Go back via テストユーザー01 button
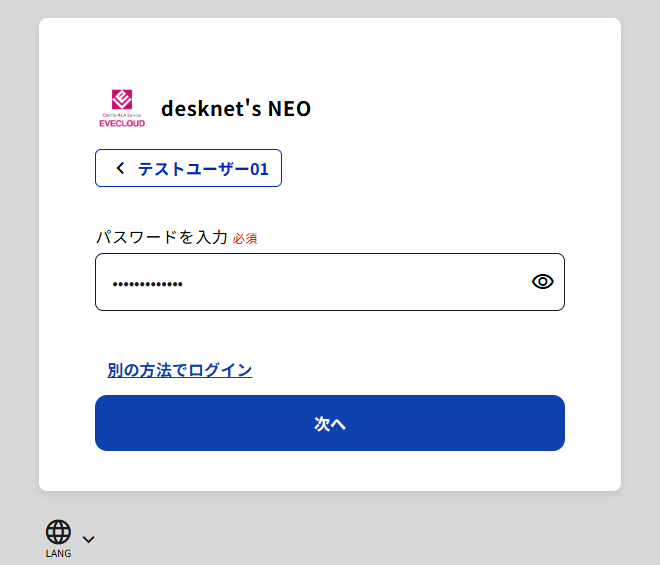Screen dimensions: 660x565 pos(188,168)
